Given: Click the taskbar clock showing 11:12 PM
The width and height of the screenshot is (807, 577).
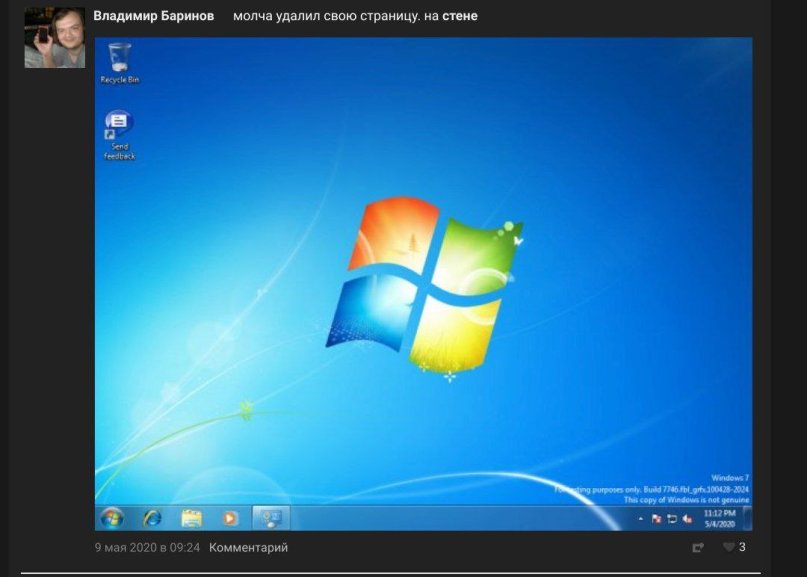Looking at the screenshot, I should click(x=720, y=518).
